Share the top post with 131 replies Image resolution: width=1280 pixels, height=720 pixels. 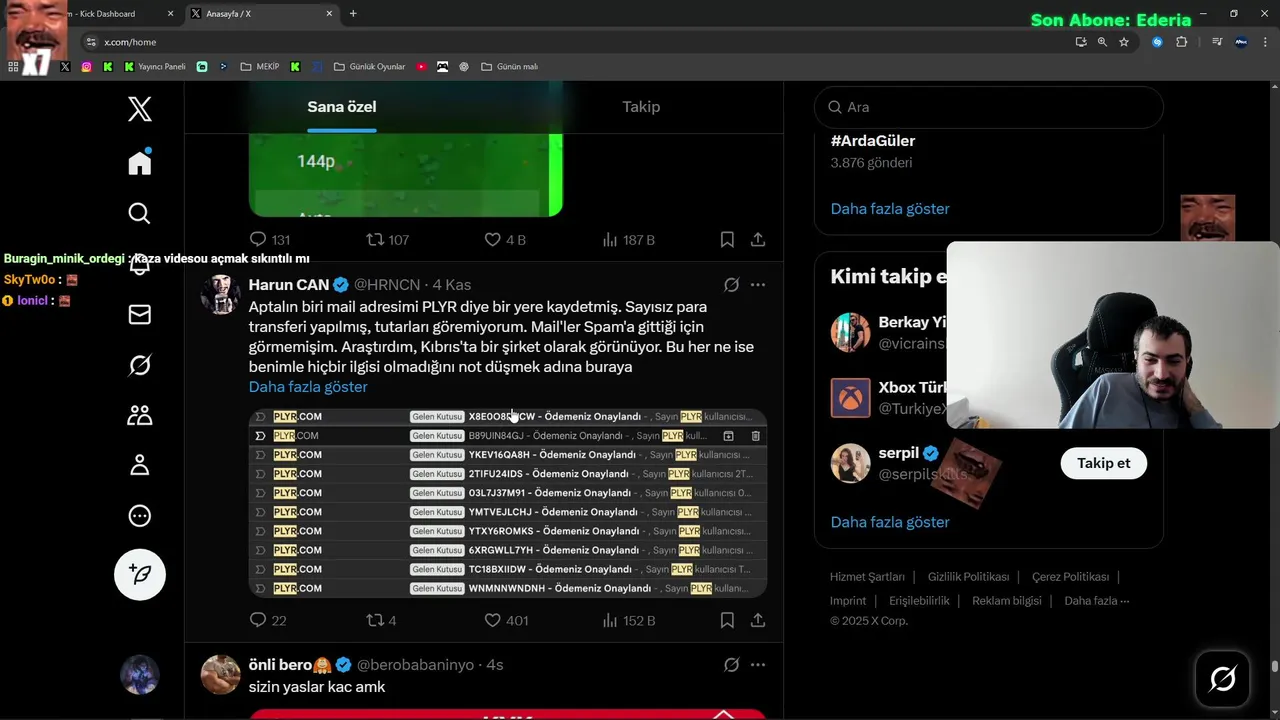(758, 240)
